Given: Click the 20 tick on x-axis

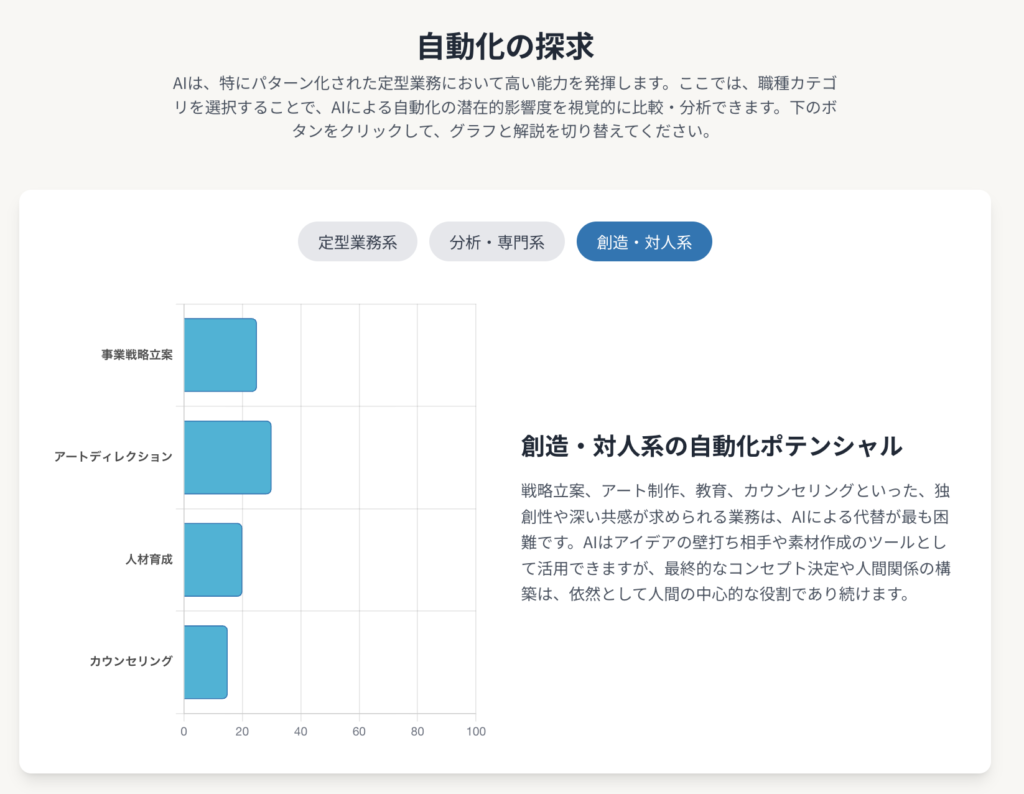Looking at the screenshot, I should [x=242, y=732].
